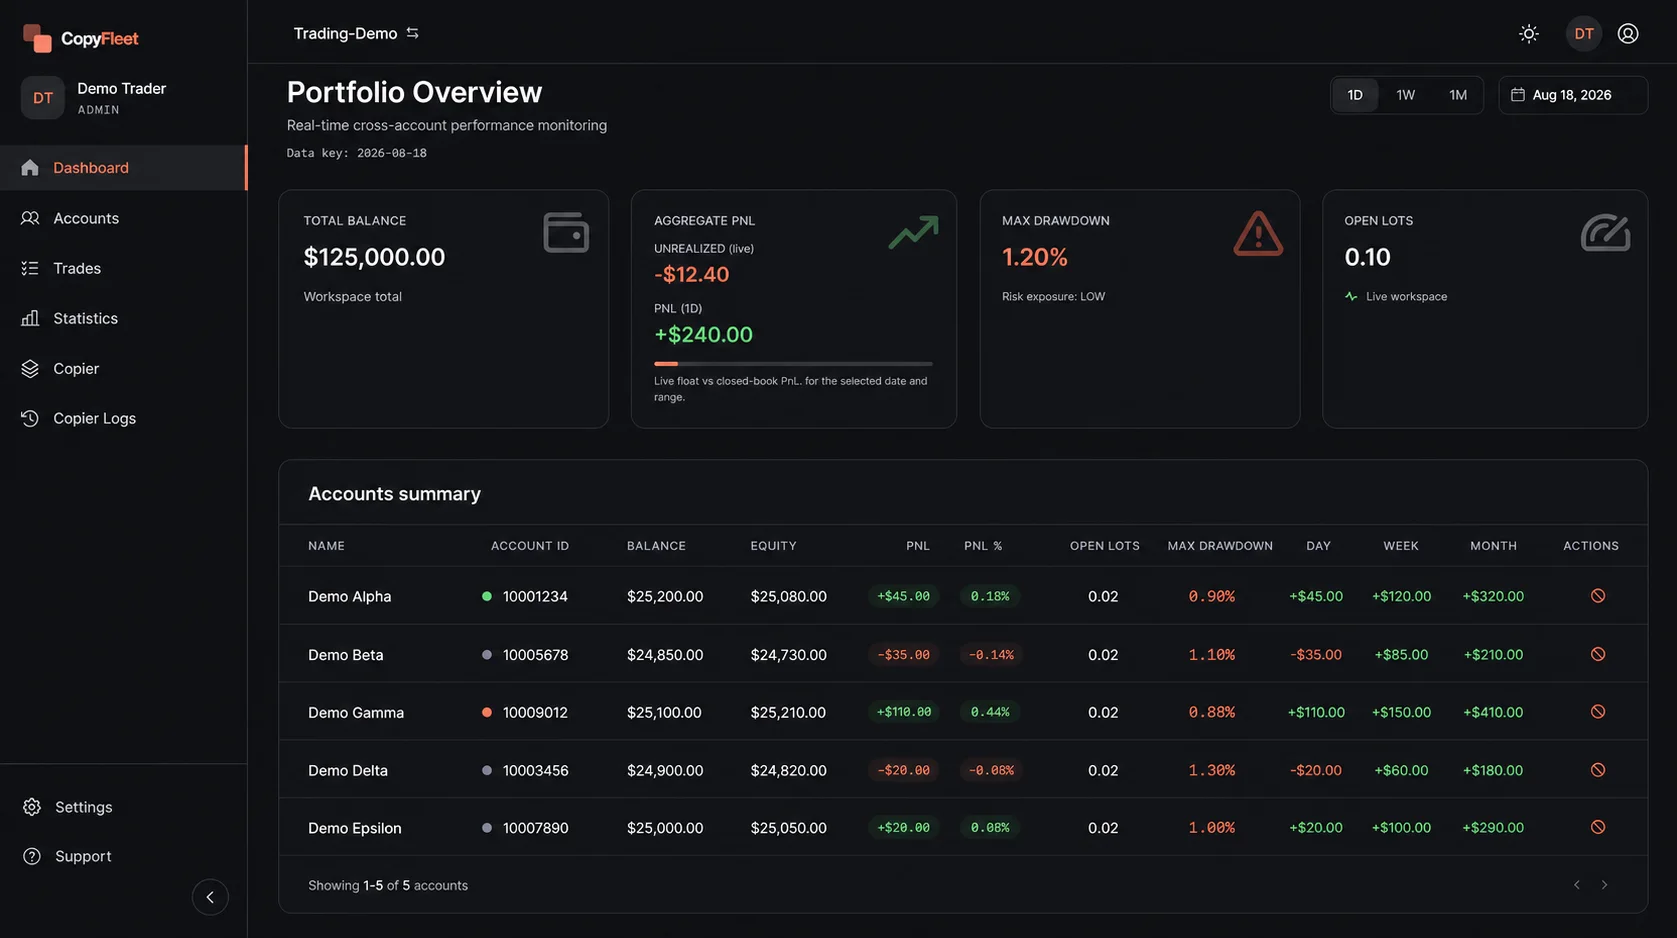Click account ID 10005678
Viewport: 1677px width, 938px height.
tap(535, 655)
